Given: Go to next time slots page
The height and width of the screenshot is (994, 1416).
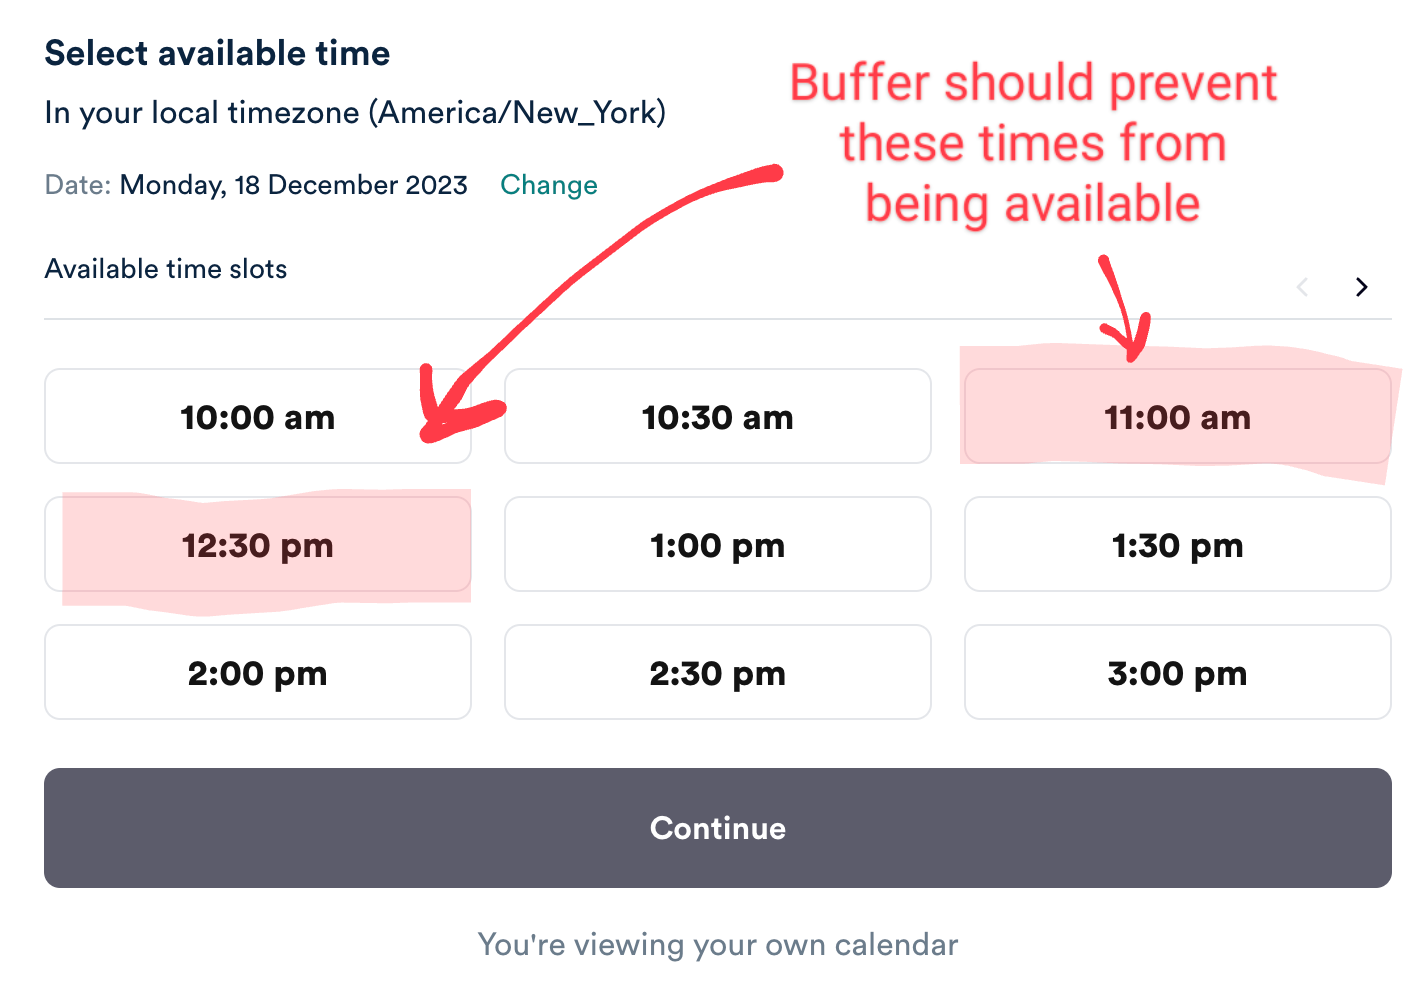Looking at the screenshot, I should click(x=1361, y=288).
